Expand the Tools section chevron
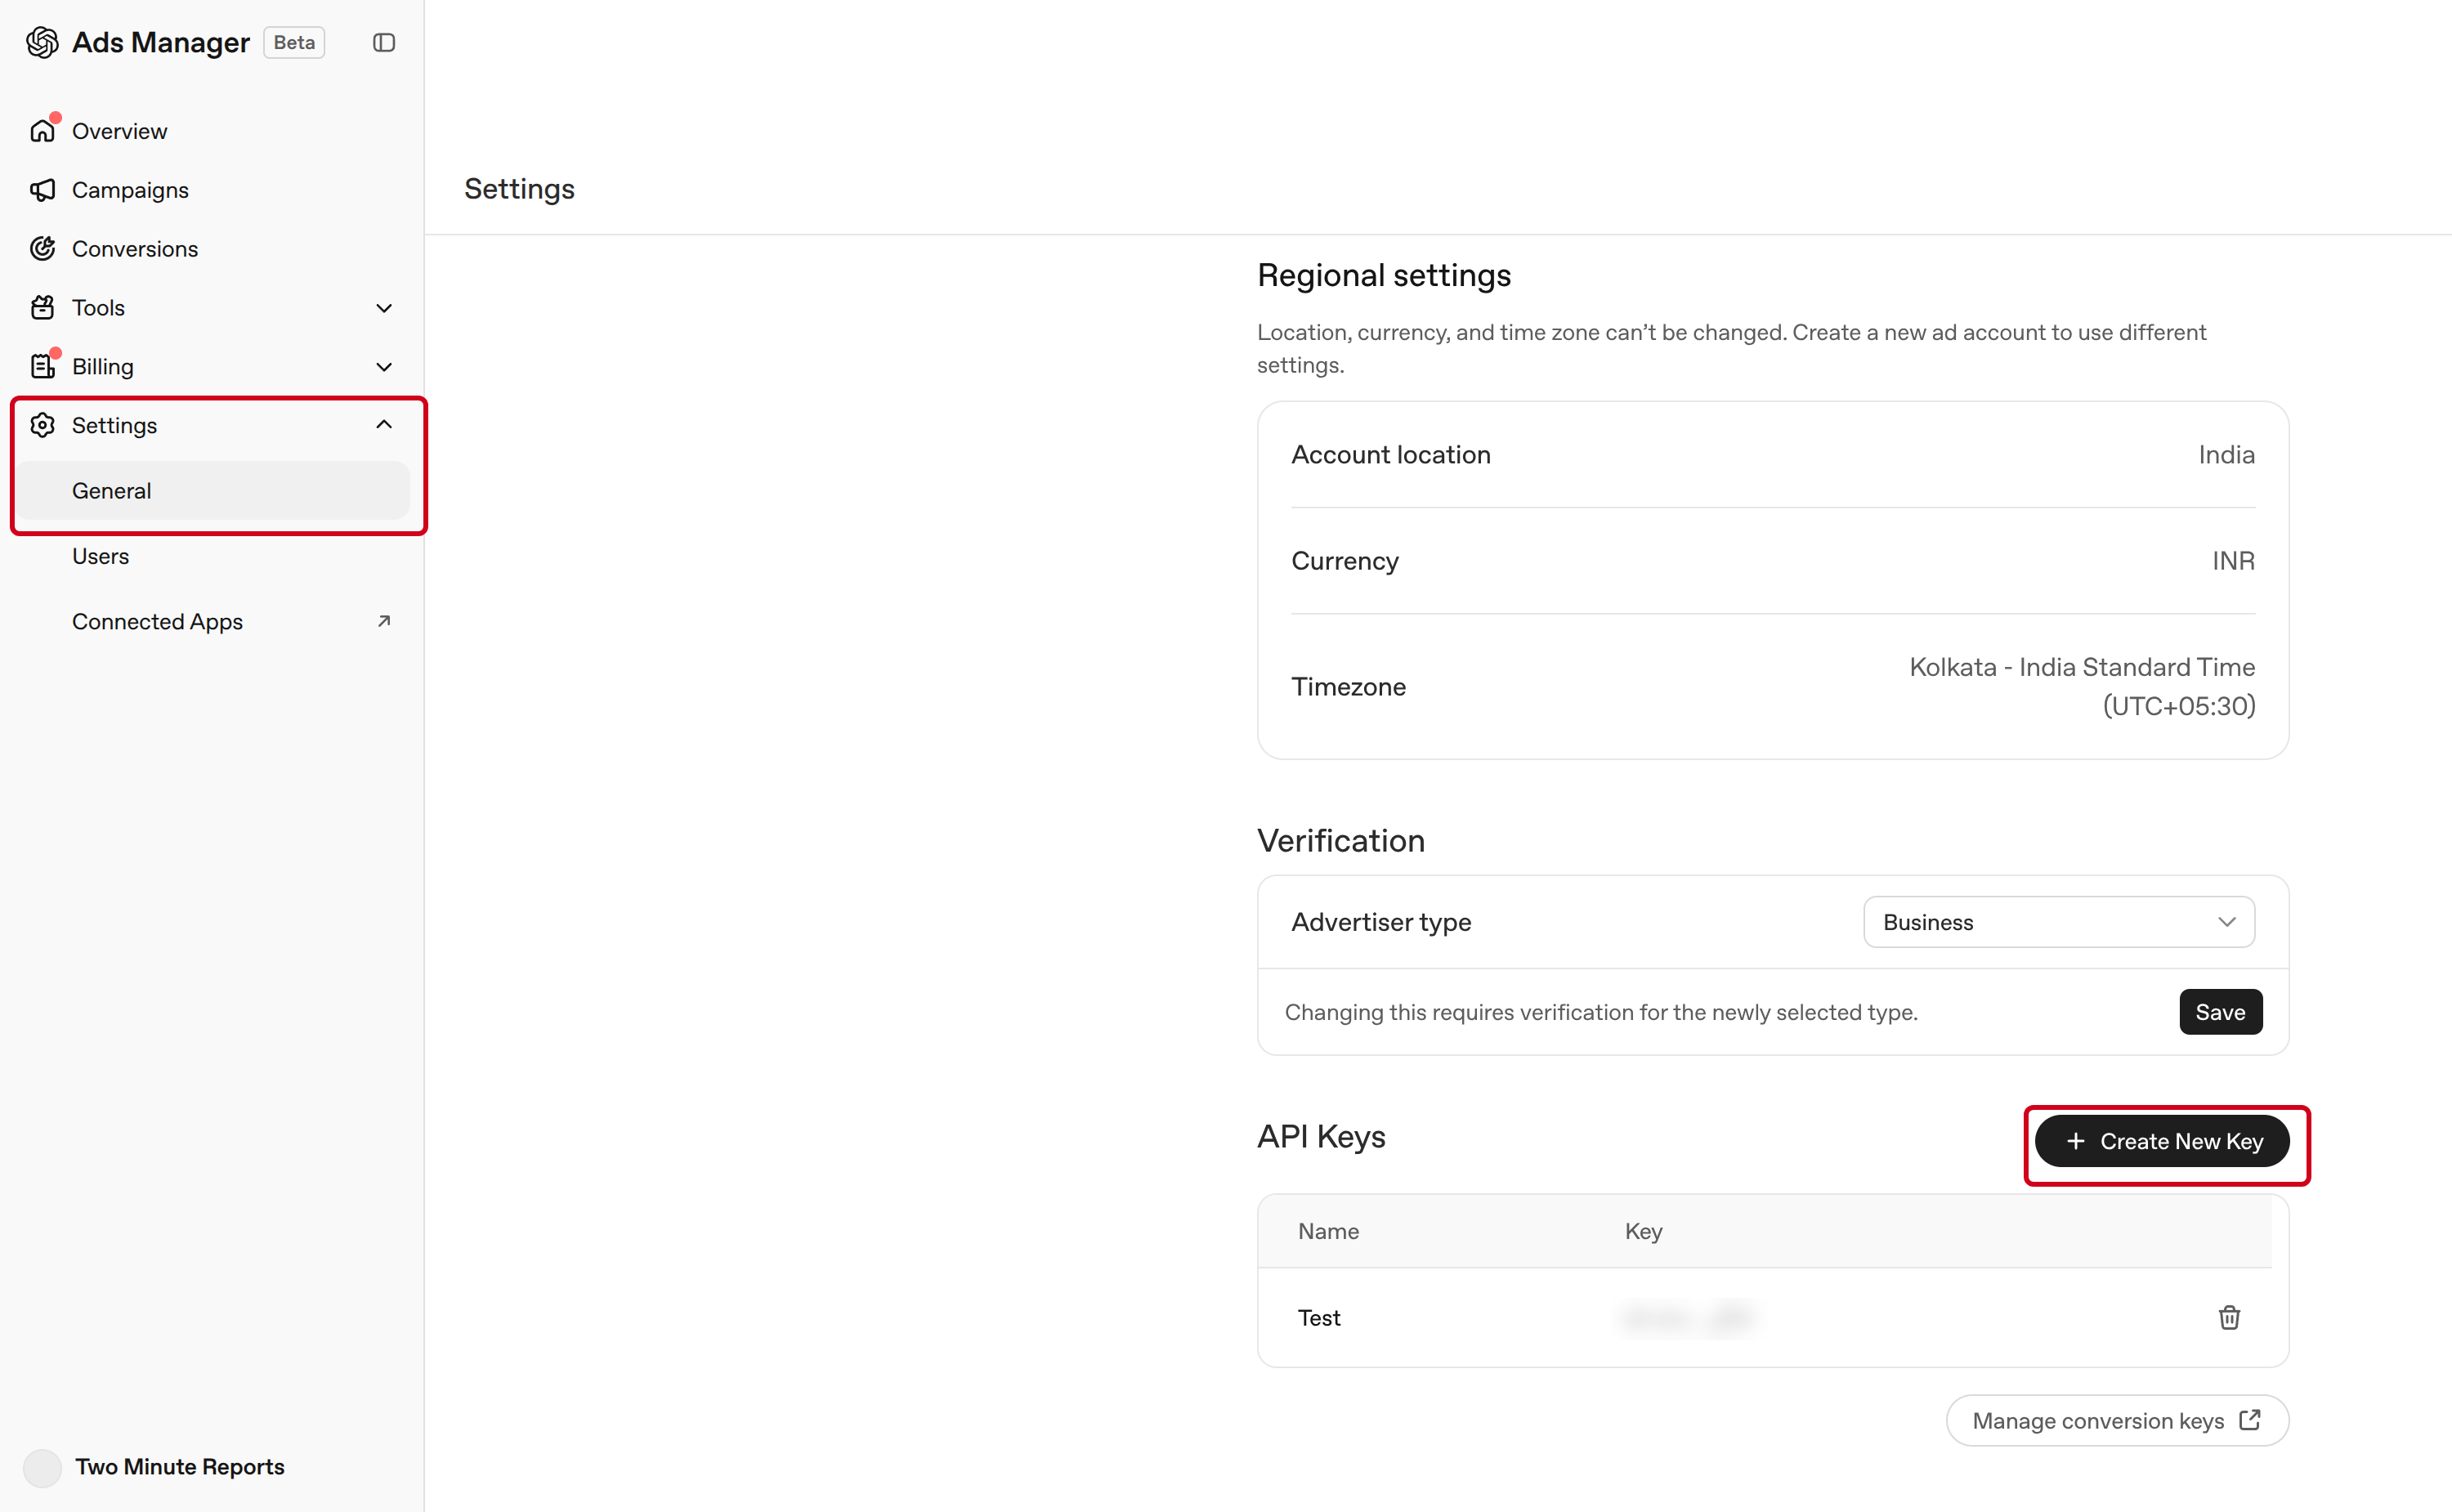The image size is (2452, 1512). pyautogui.click(x=384, y=308)
